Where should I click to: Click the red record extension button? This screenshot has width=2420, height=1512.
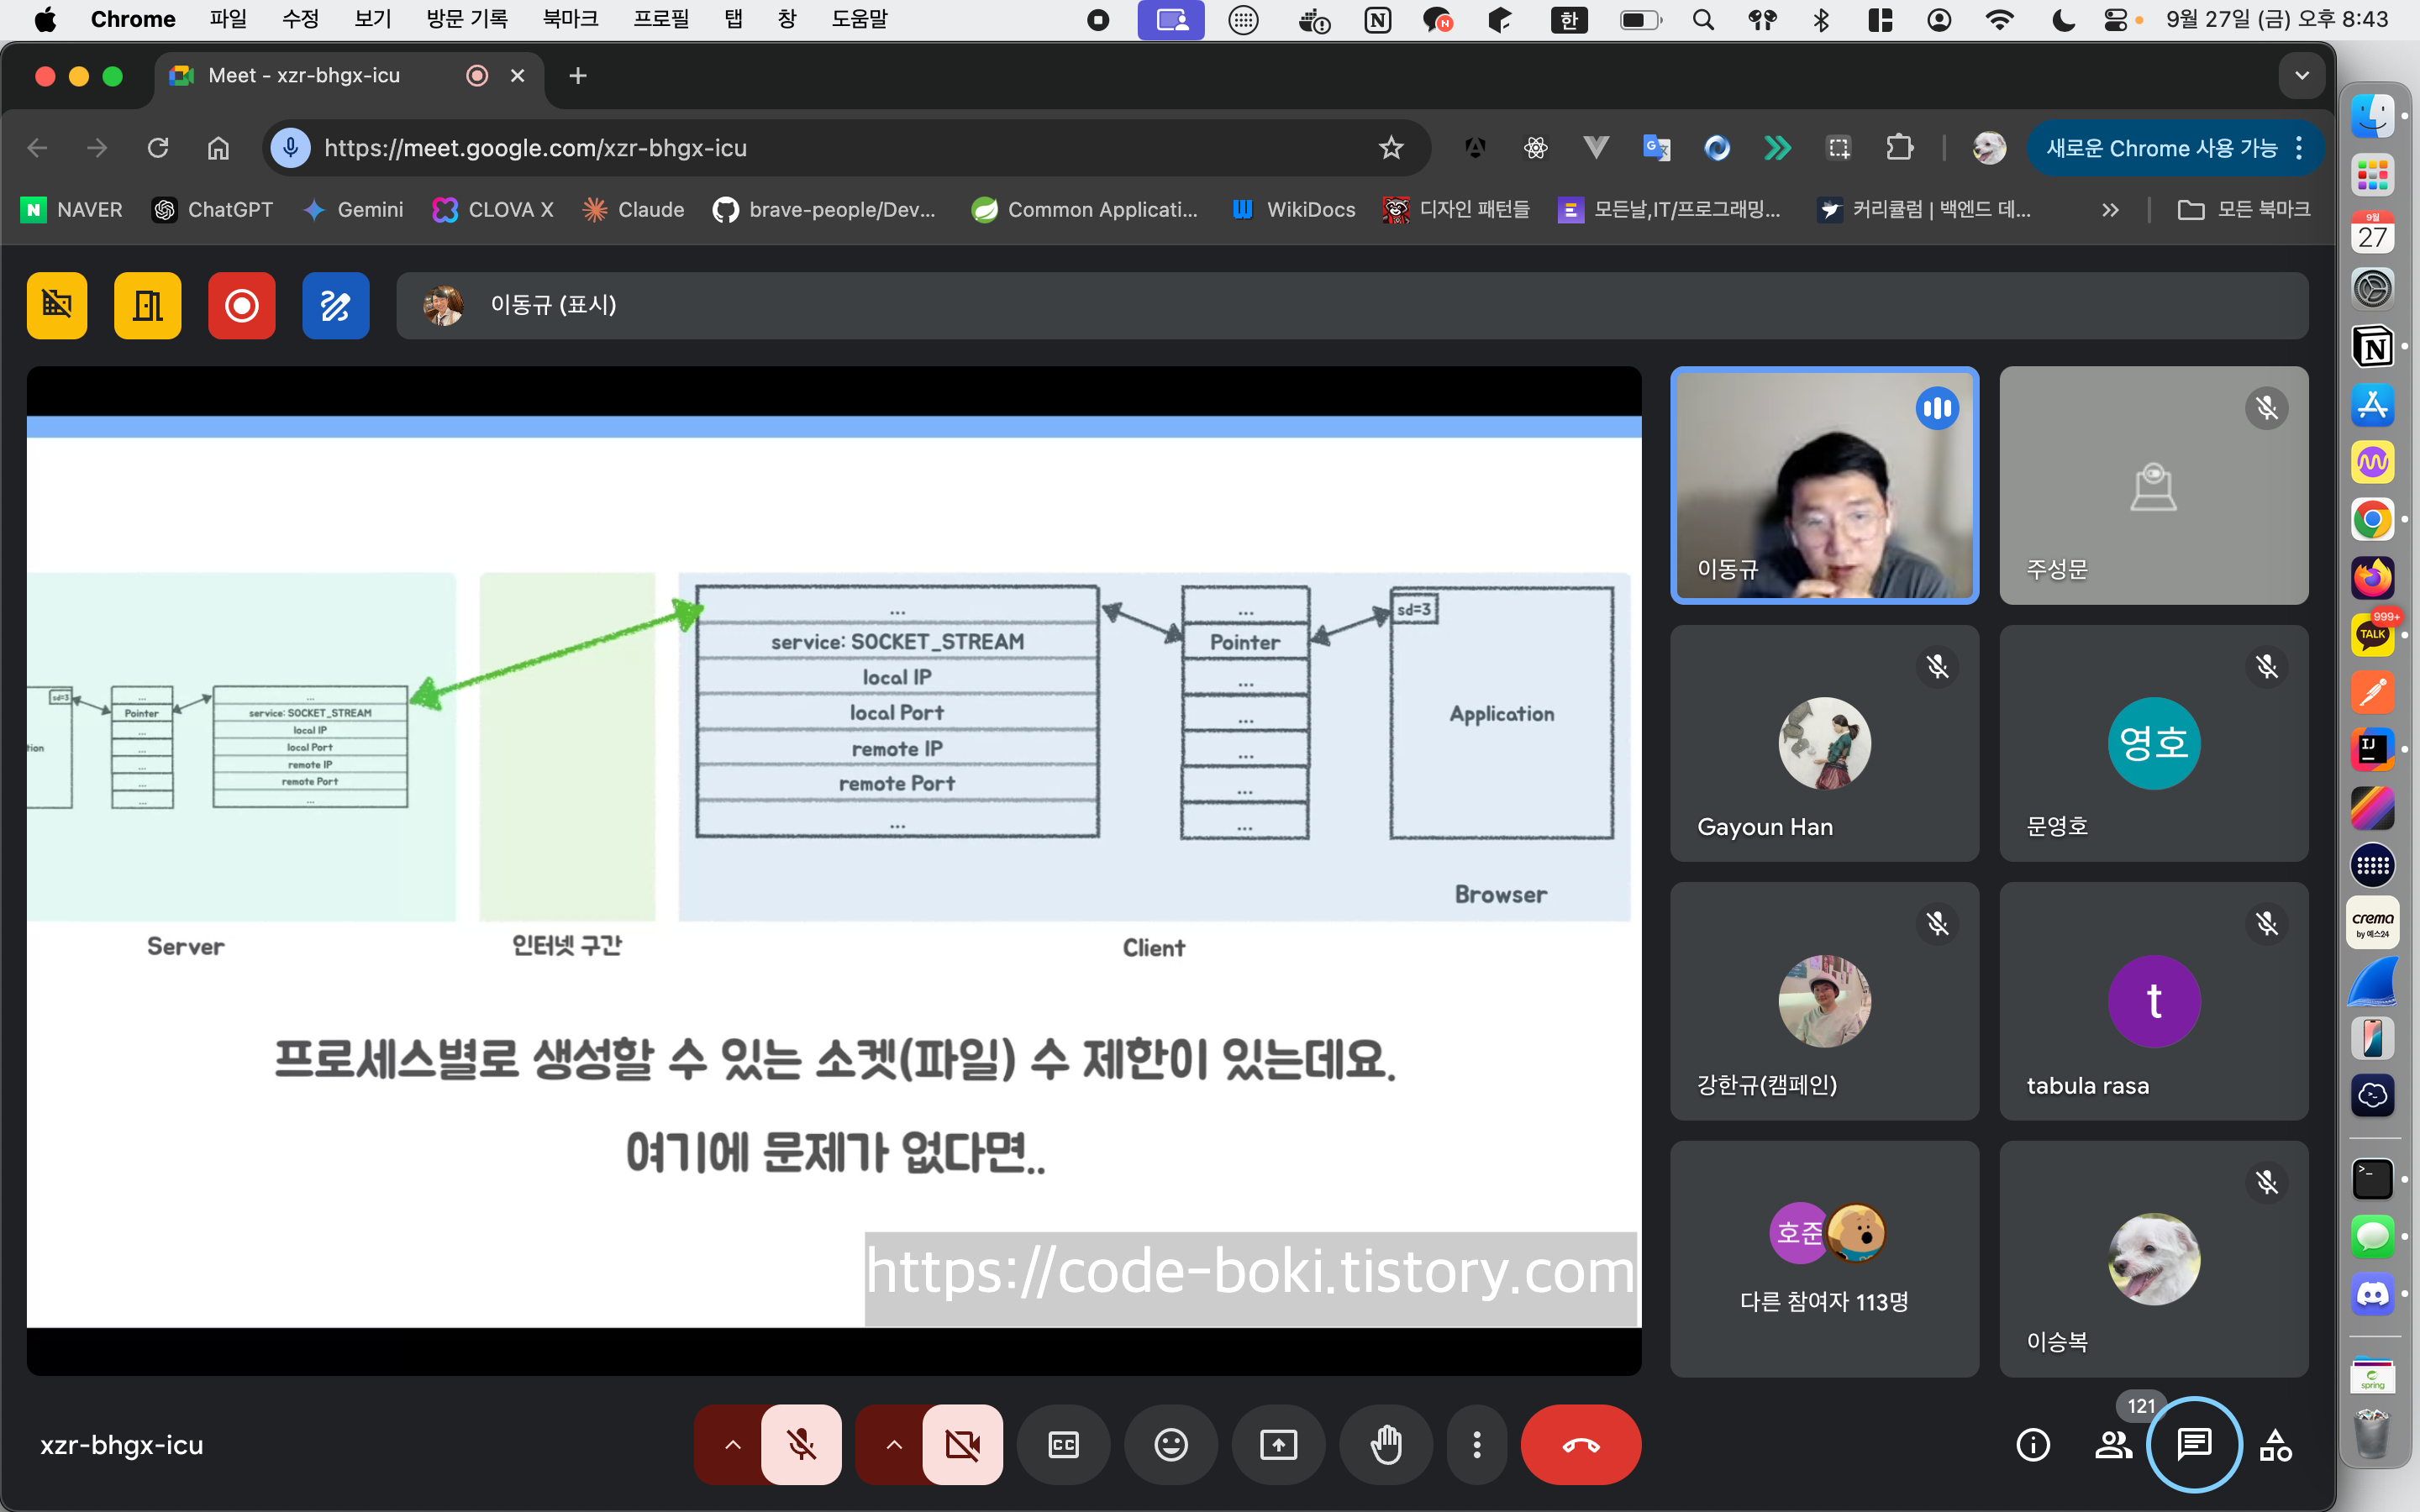coord(241,305)
